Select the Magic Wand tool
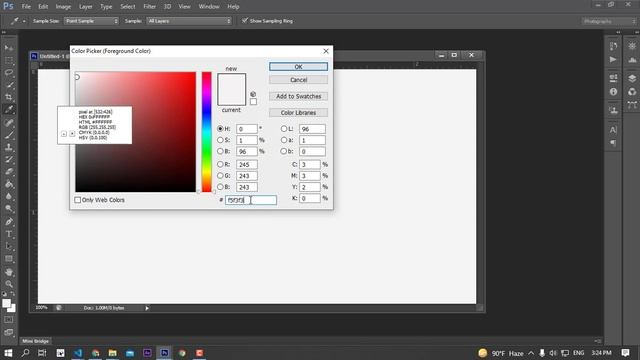The image size is (640, 360). click(9, 85)
